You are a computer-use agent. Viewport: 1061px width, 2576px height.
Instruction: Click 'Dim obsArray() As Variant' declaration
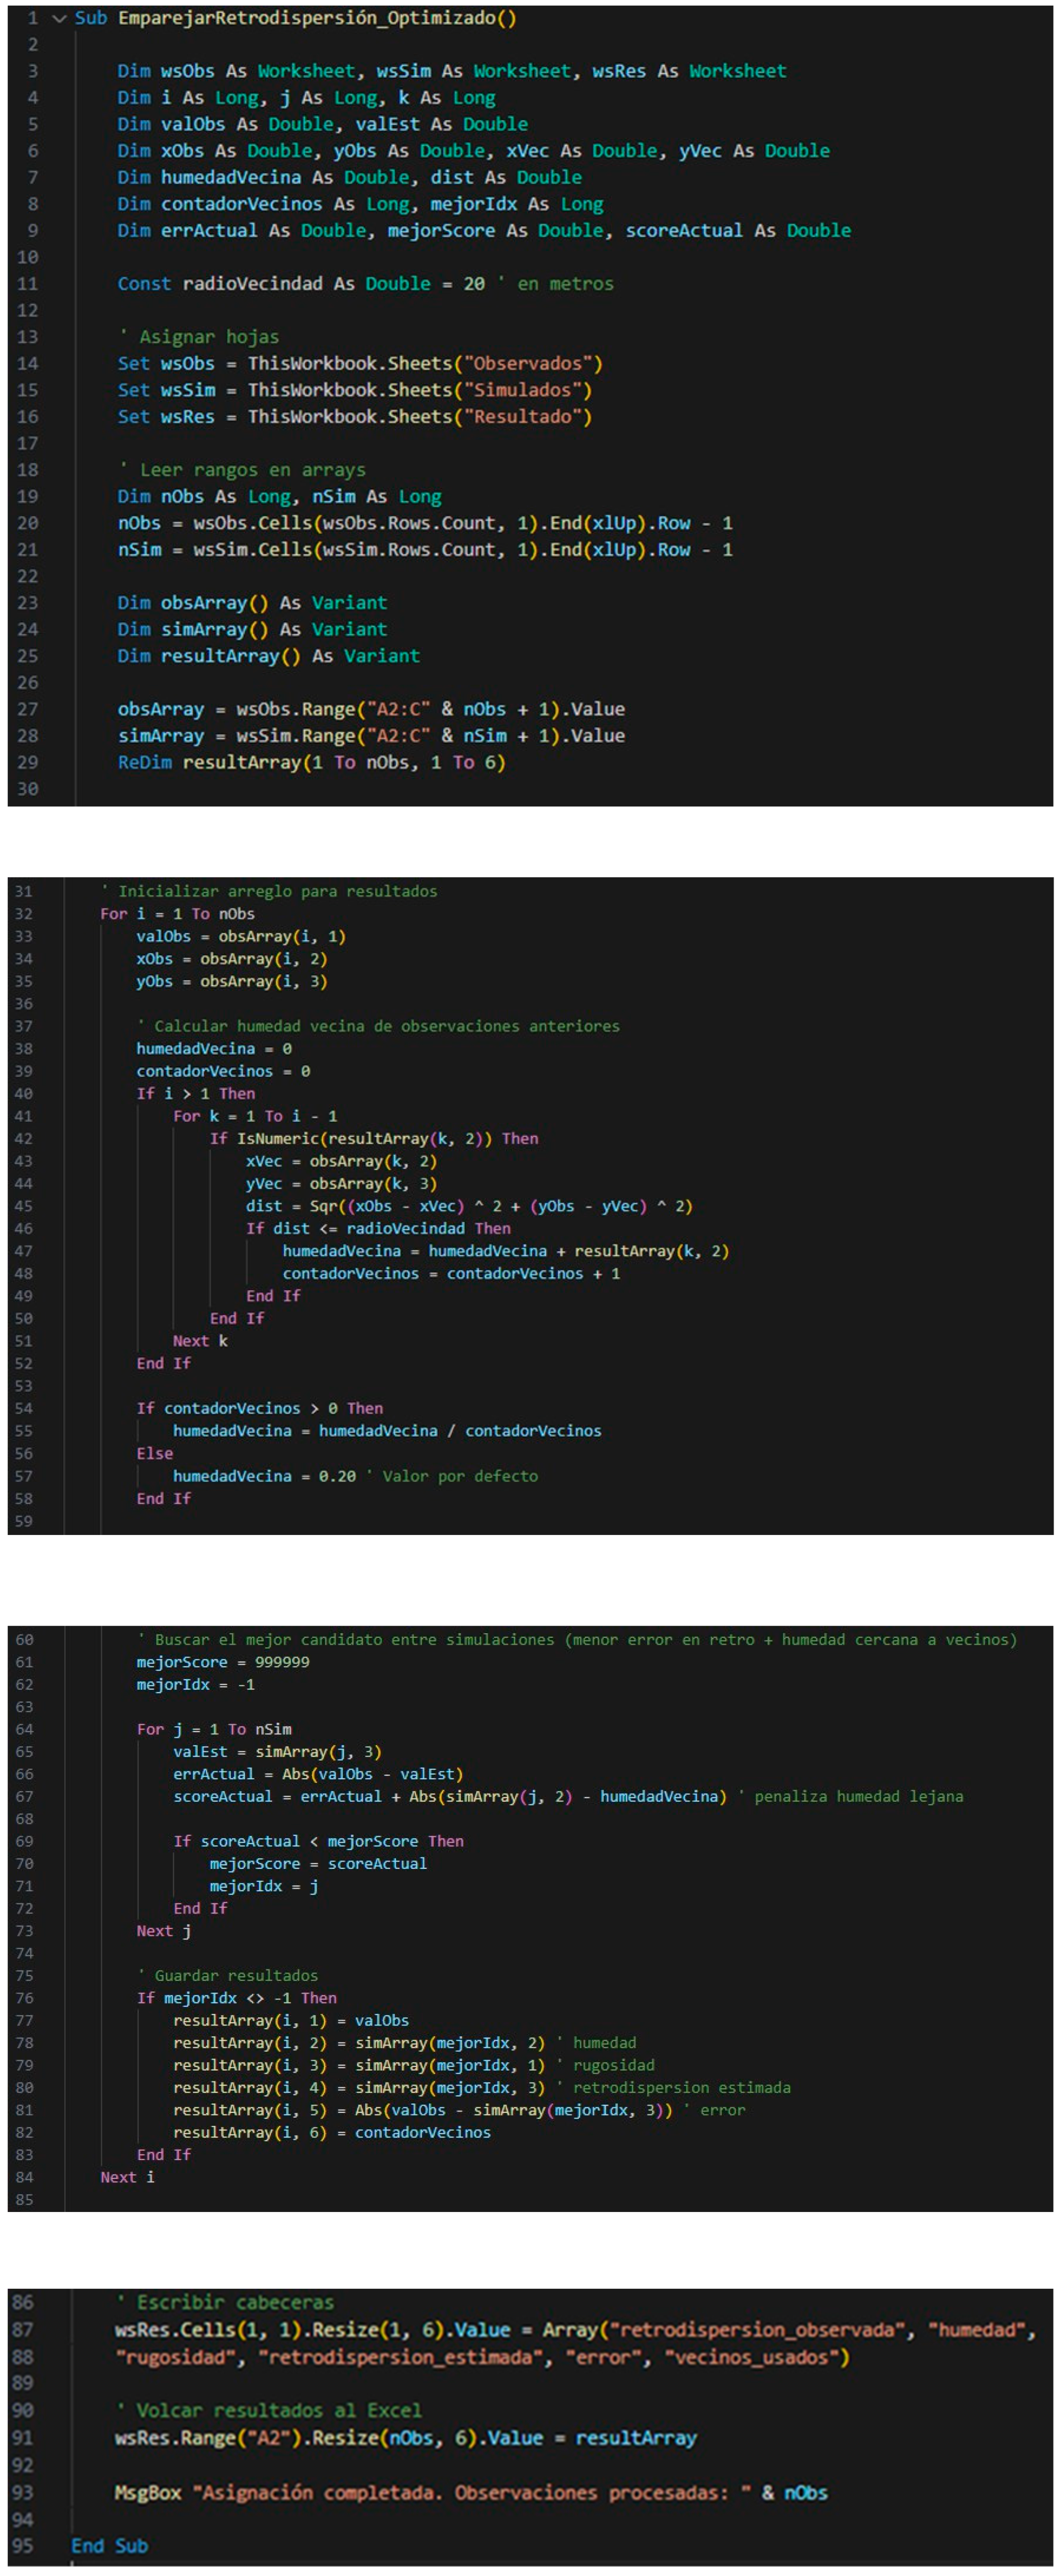point(252,603)
